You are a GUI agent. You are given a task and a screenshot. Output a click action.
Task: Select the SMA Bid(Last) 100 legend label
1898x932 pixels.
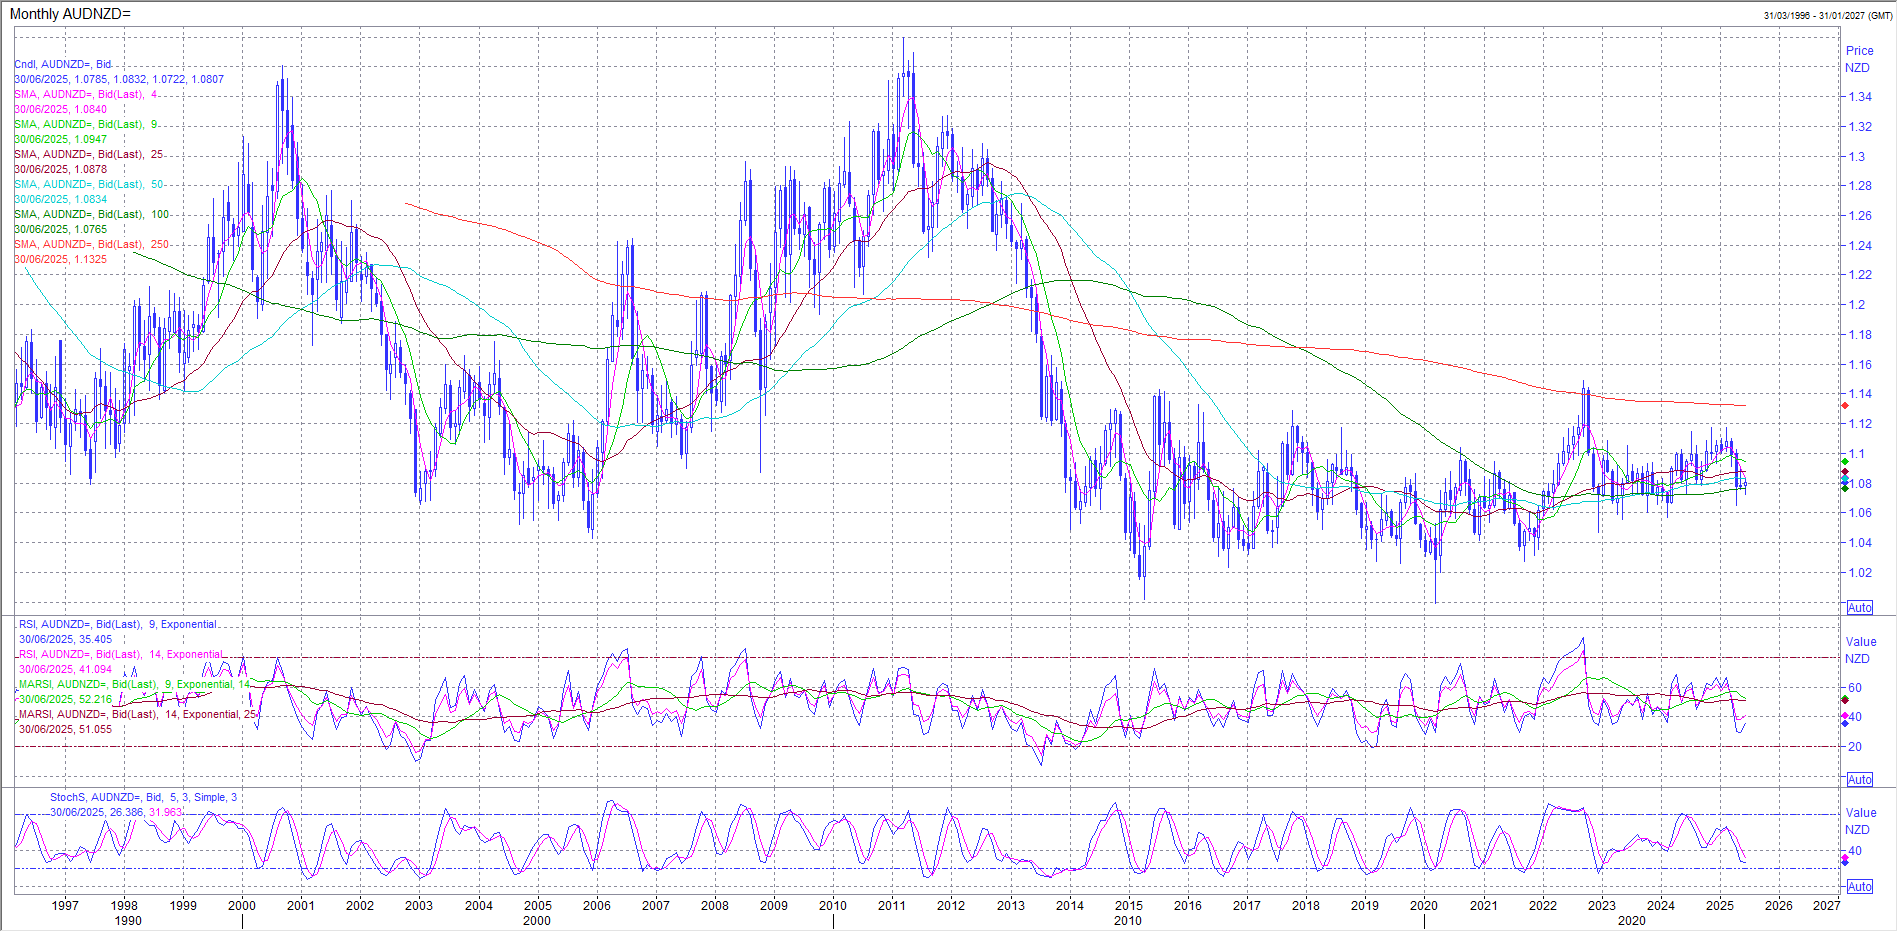click(x=92, y=214)
